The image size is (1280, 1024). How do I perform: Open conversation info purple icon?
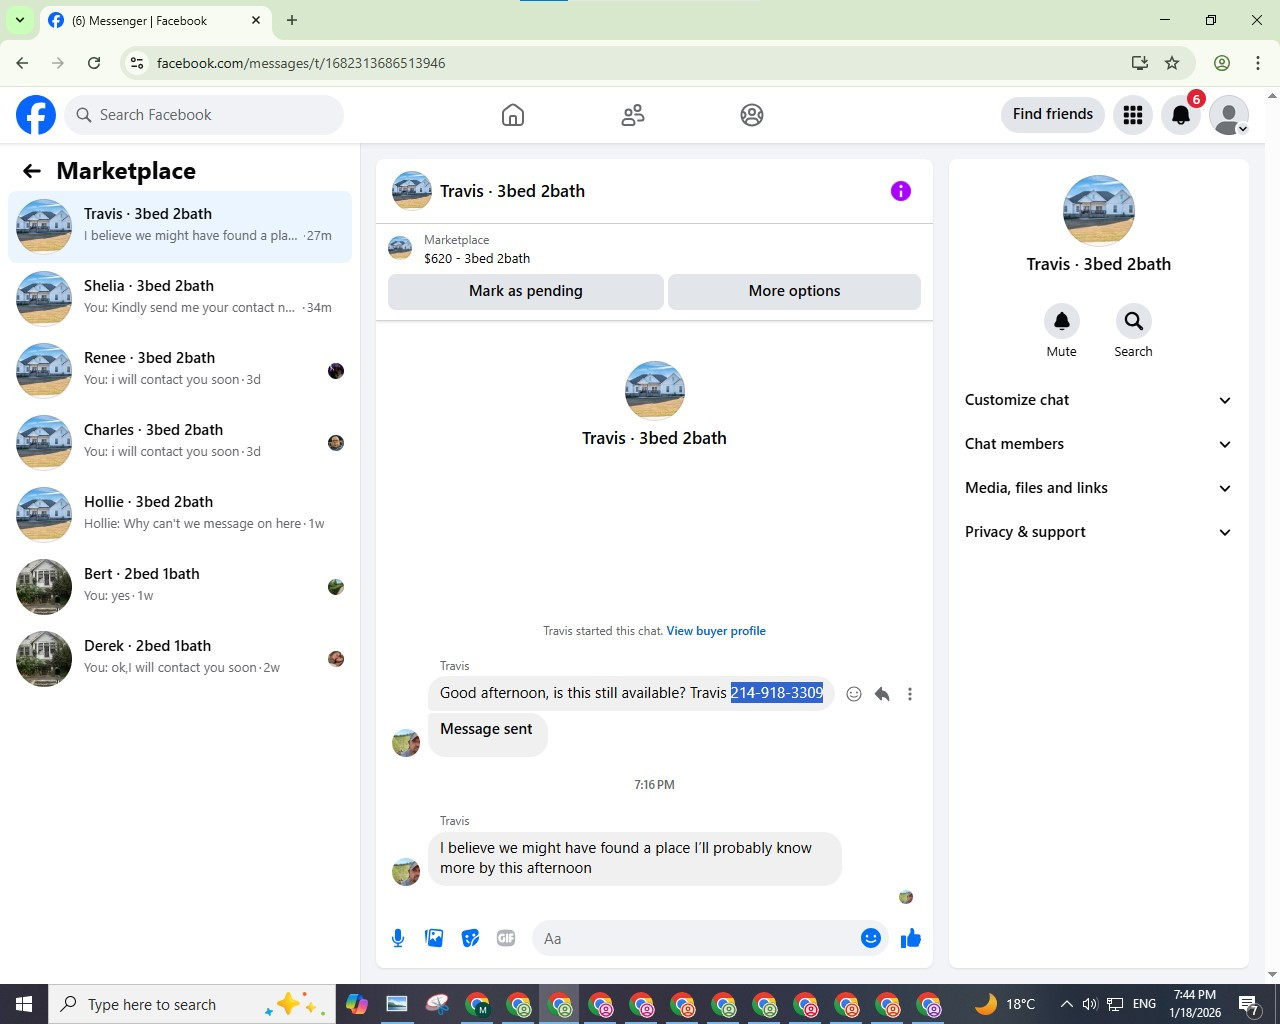coord(901,191)
